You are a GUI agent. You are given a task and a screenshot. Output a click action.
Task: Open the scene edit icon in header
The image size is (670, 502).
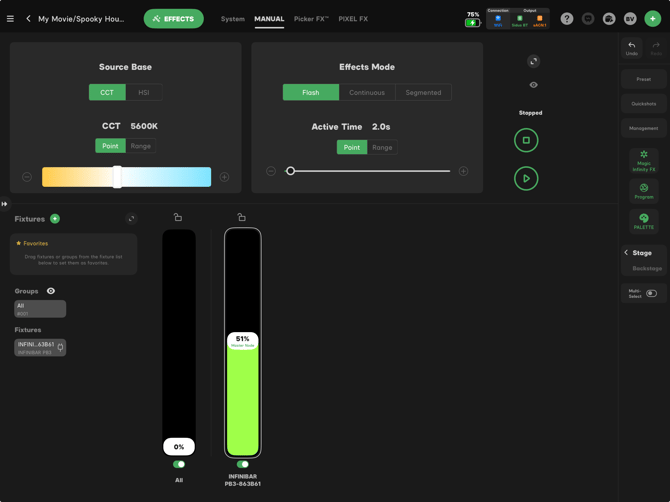(x=609, y=19)
